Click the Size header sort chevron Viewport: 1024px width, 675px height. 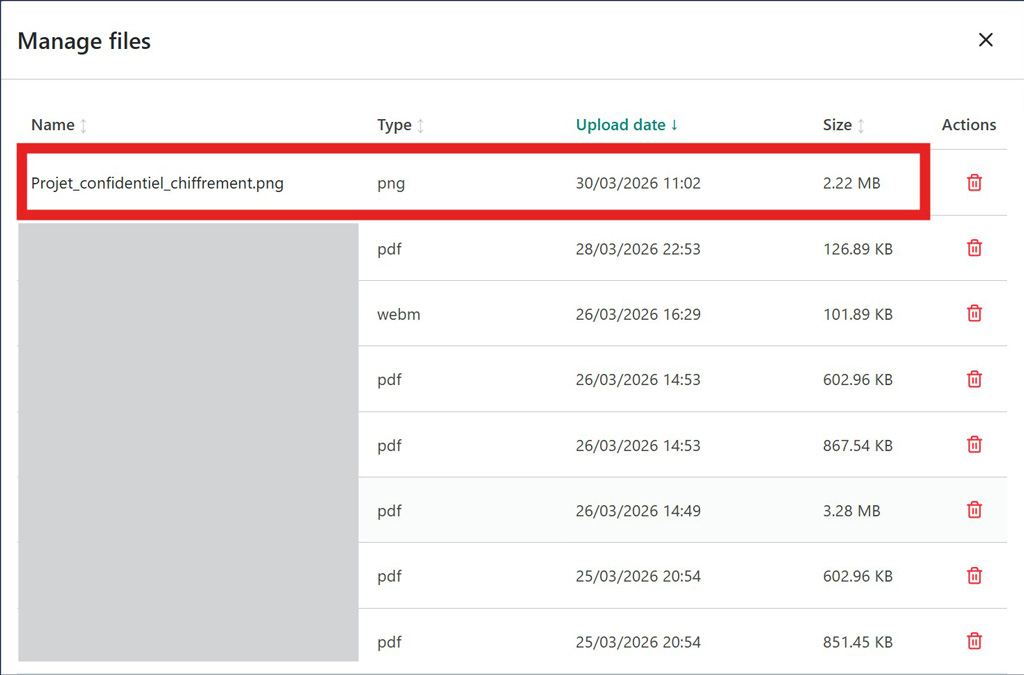(x=862, y=126)
